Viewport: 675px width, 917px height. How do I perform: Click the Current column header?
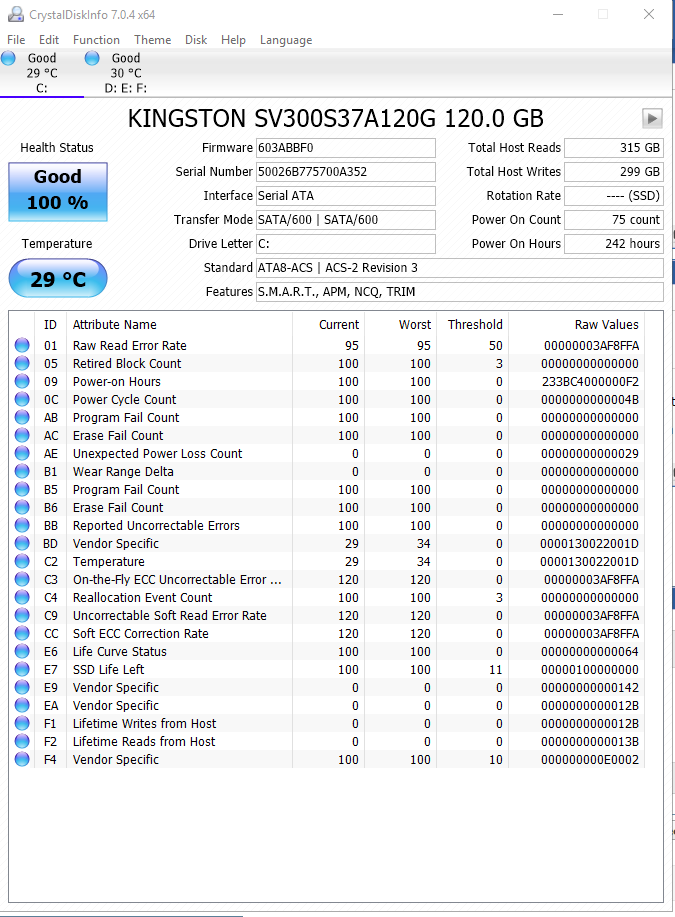(x=328, y=325)
